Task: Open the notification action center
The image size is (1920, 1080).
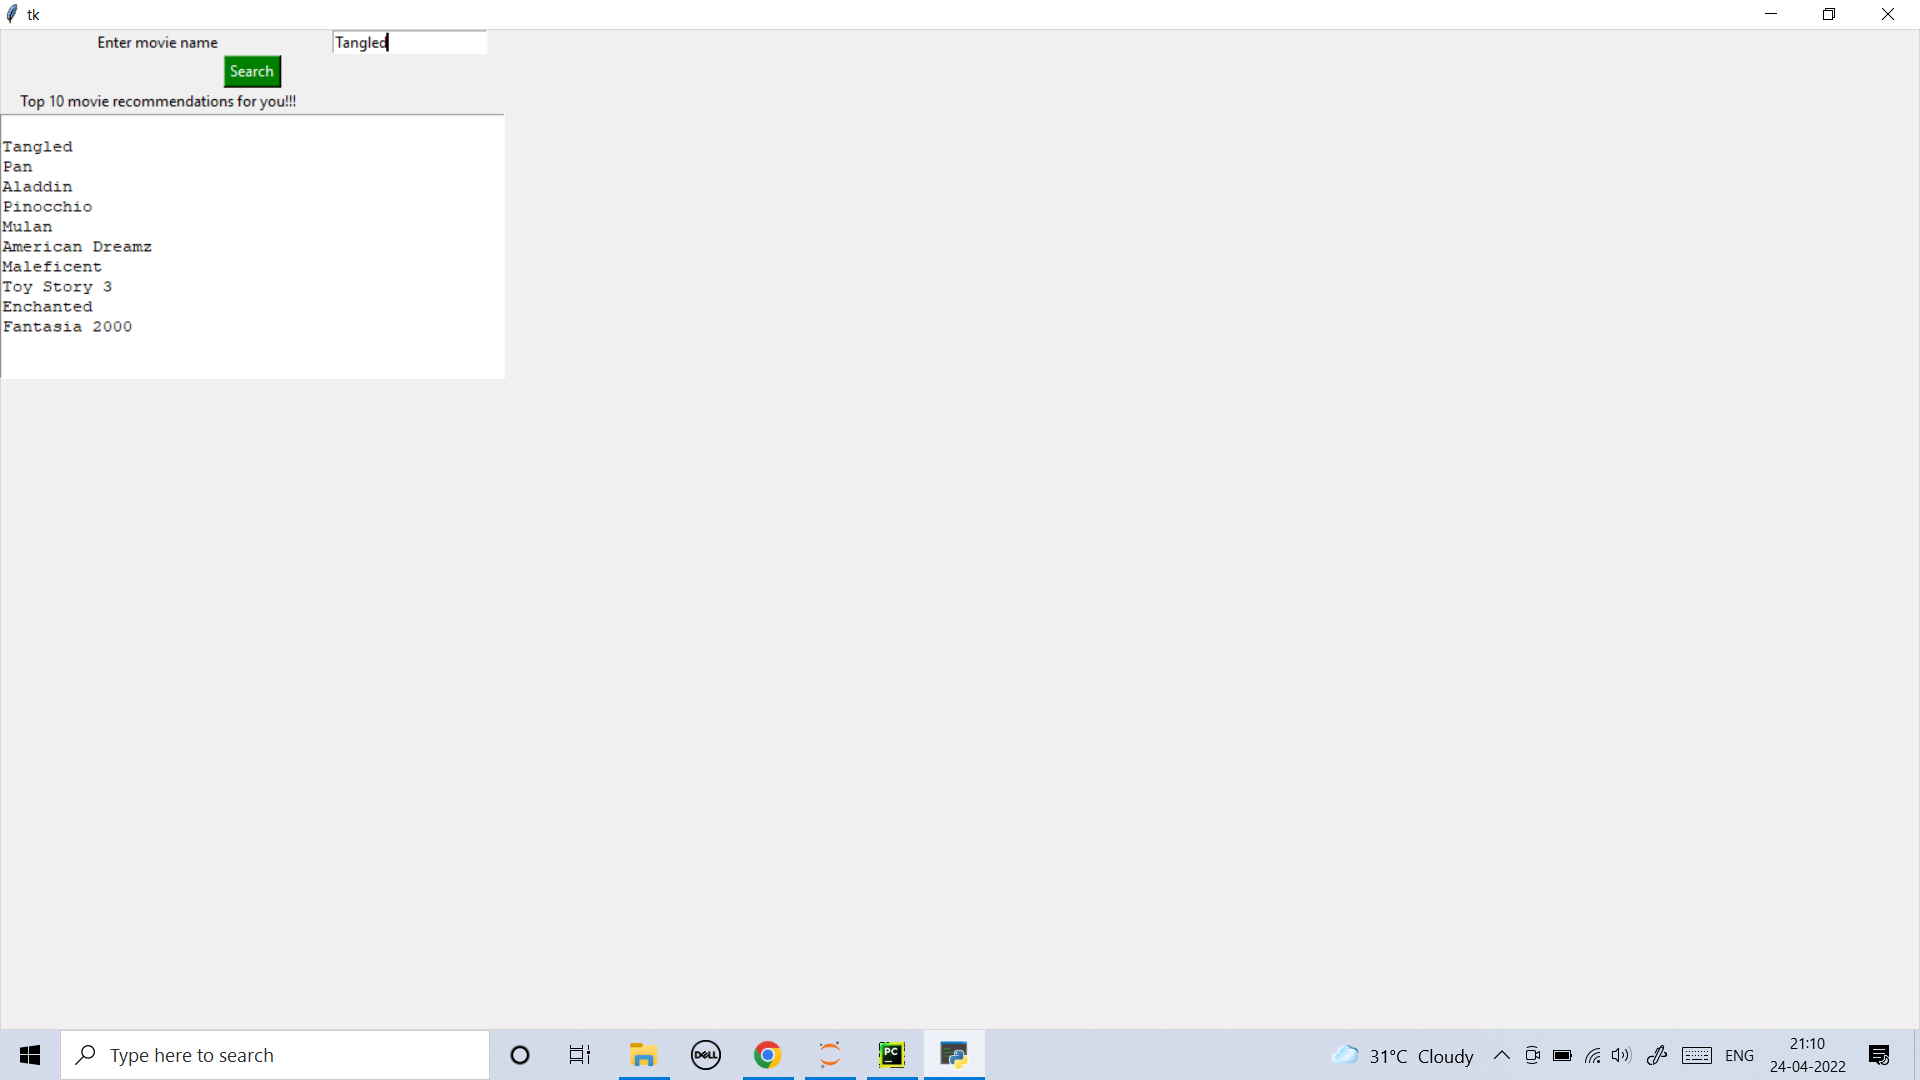Action: click(1879, 1055)
